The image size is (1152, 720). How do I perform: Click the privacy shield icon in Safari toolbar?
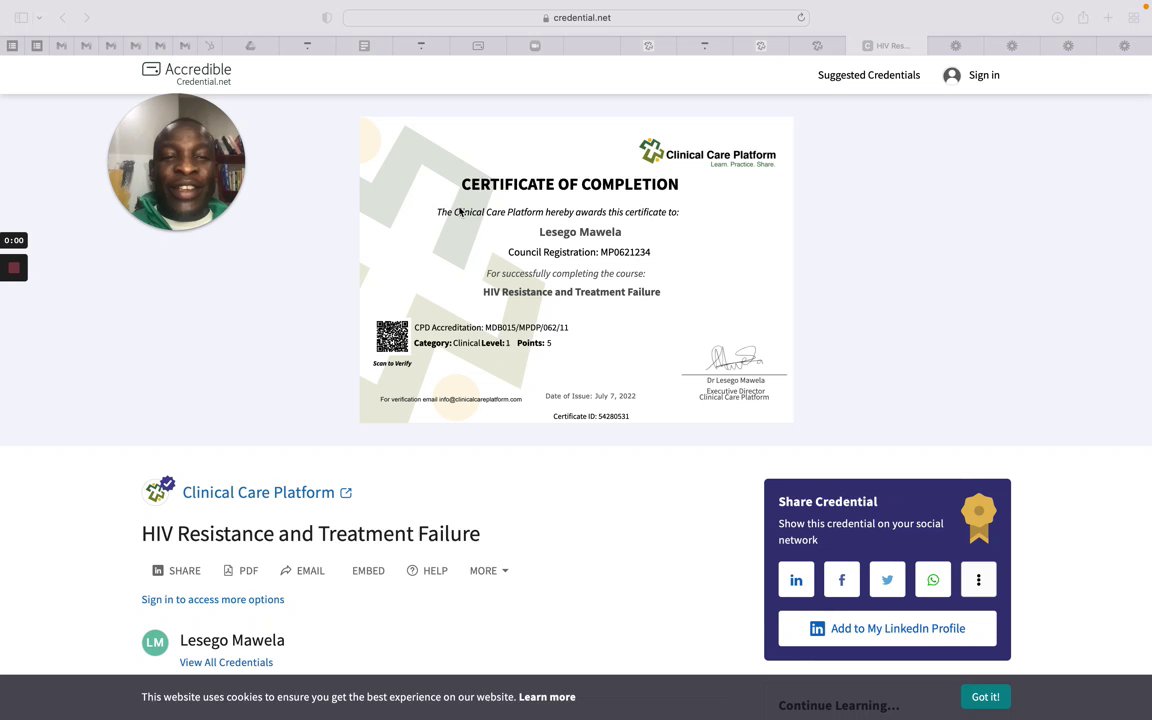pos(327,18)
